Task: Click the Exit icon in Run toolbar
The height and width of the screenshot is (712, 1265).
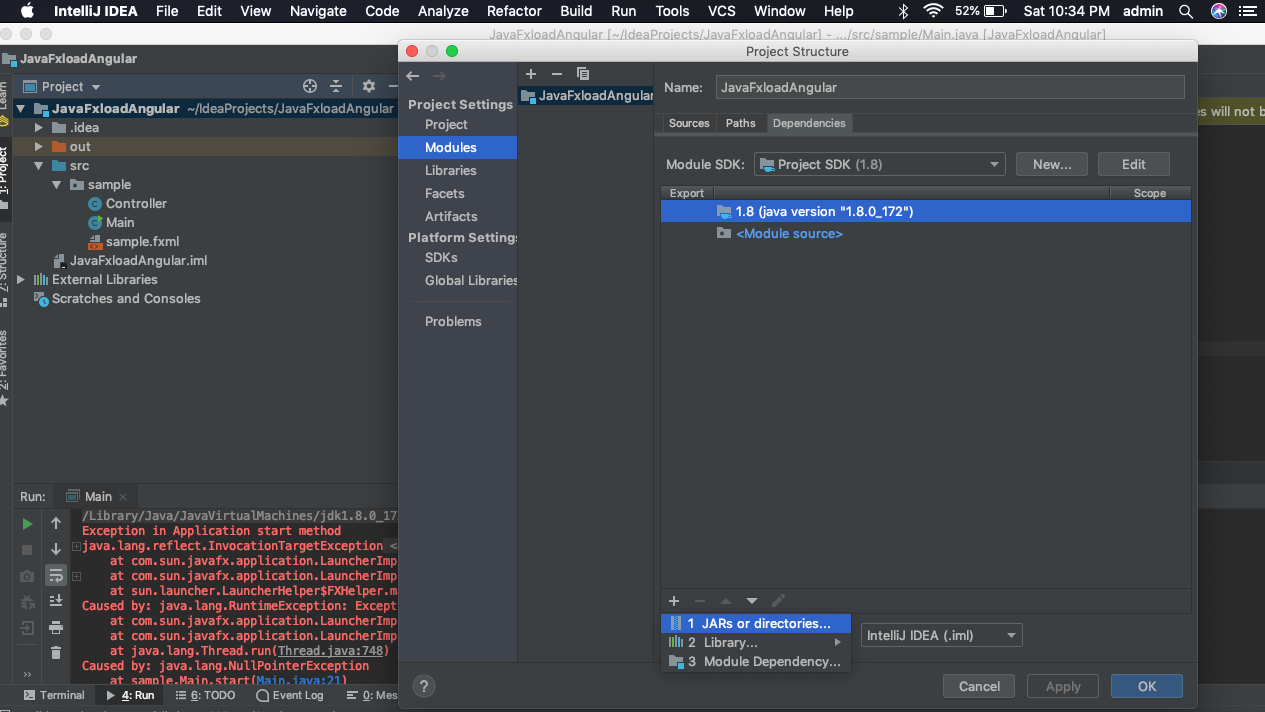Action: pos(27,628)
